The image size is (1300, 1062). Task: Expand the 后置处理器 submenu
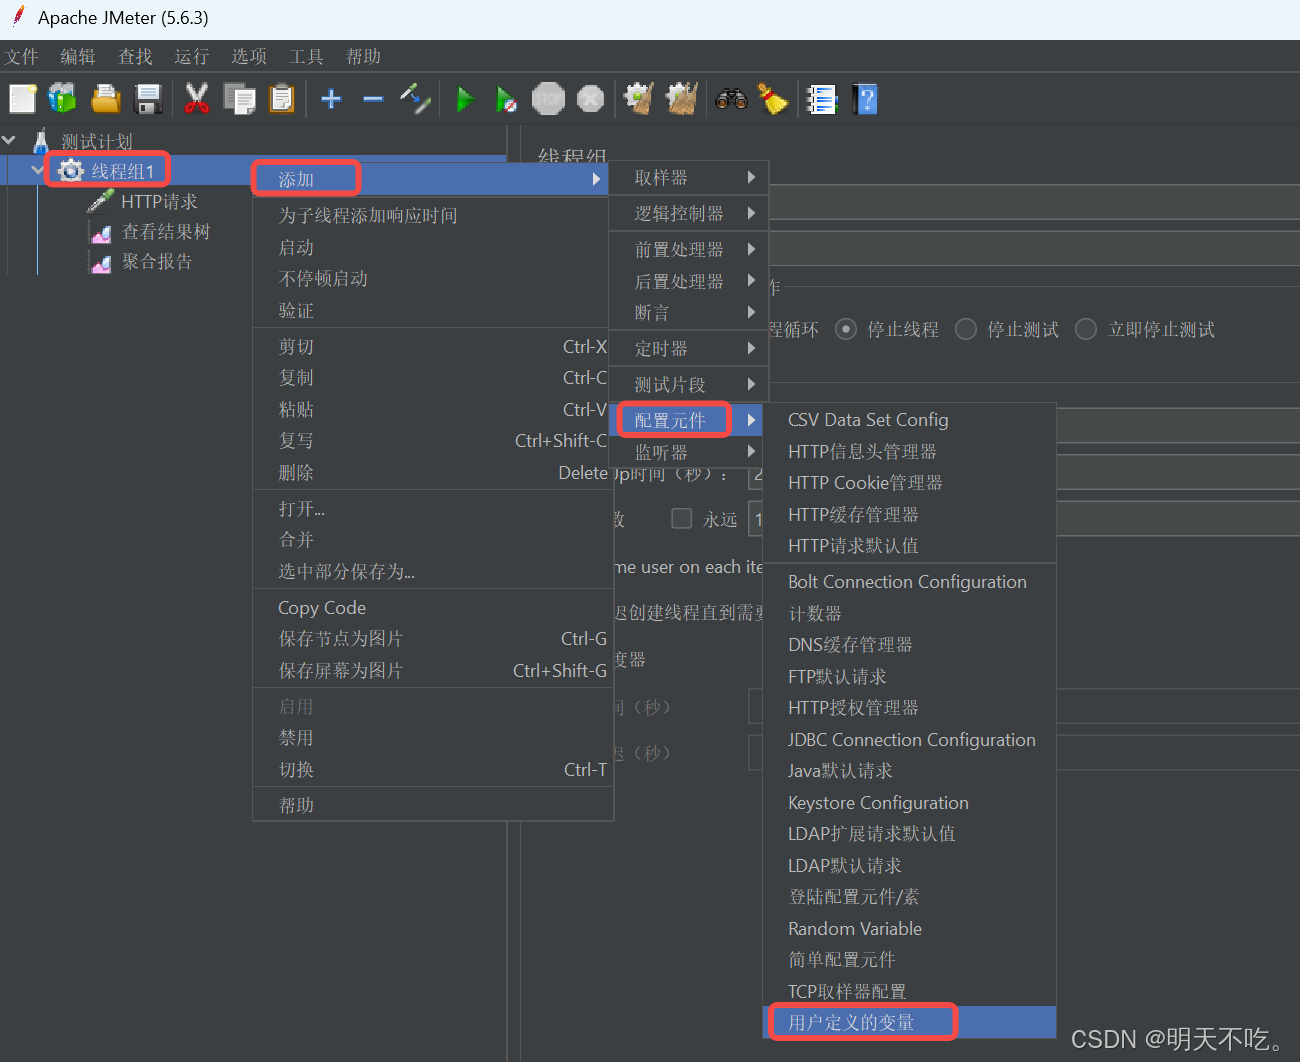[x=689, y=282]
